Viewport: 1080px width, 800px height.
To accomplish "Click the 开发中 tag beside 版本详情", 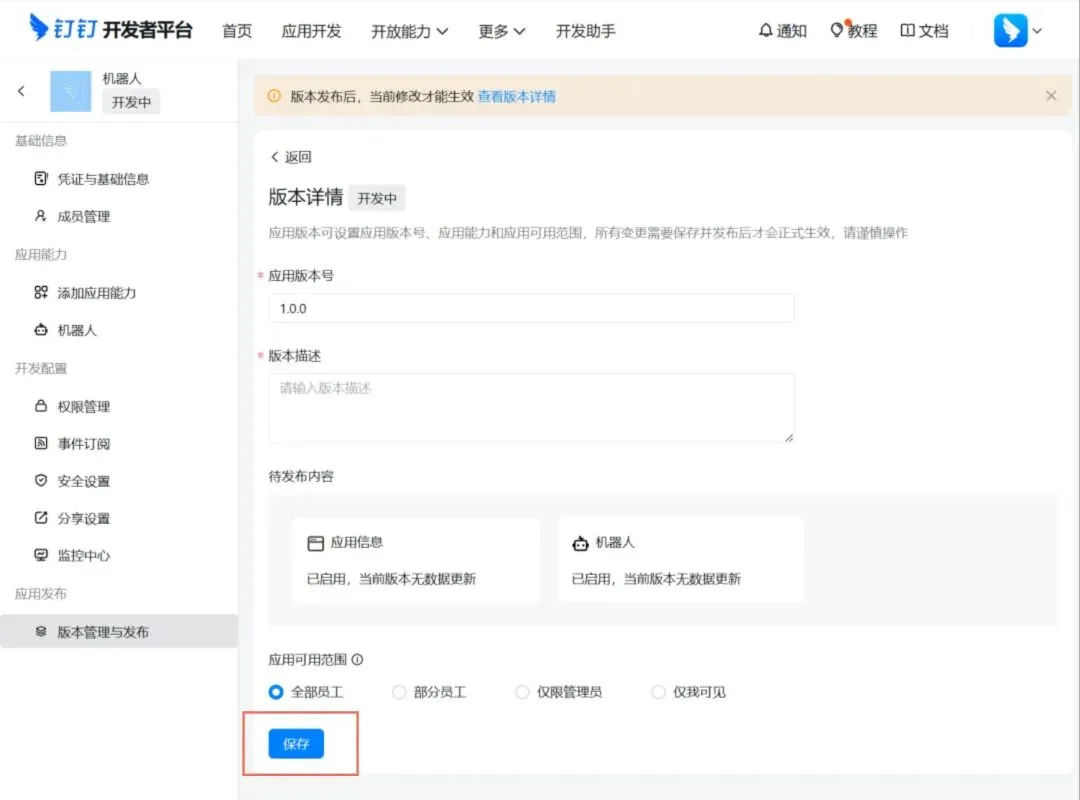I will click(x=377, y=198).
